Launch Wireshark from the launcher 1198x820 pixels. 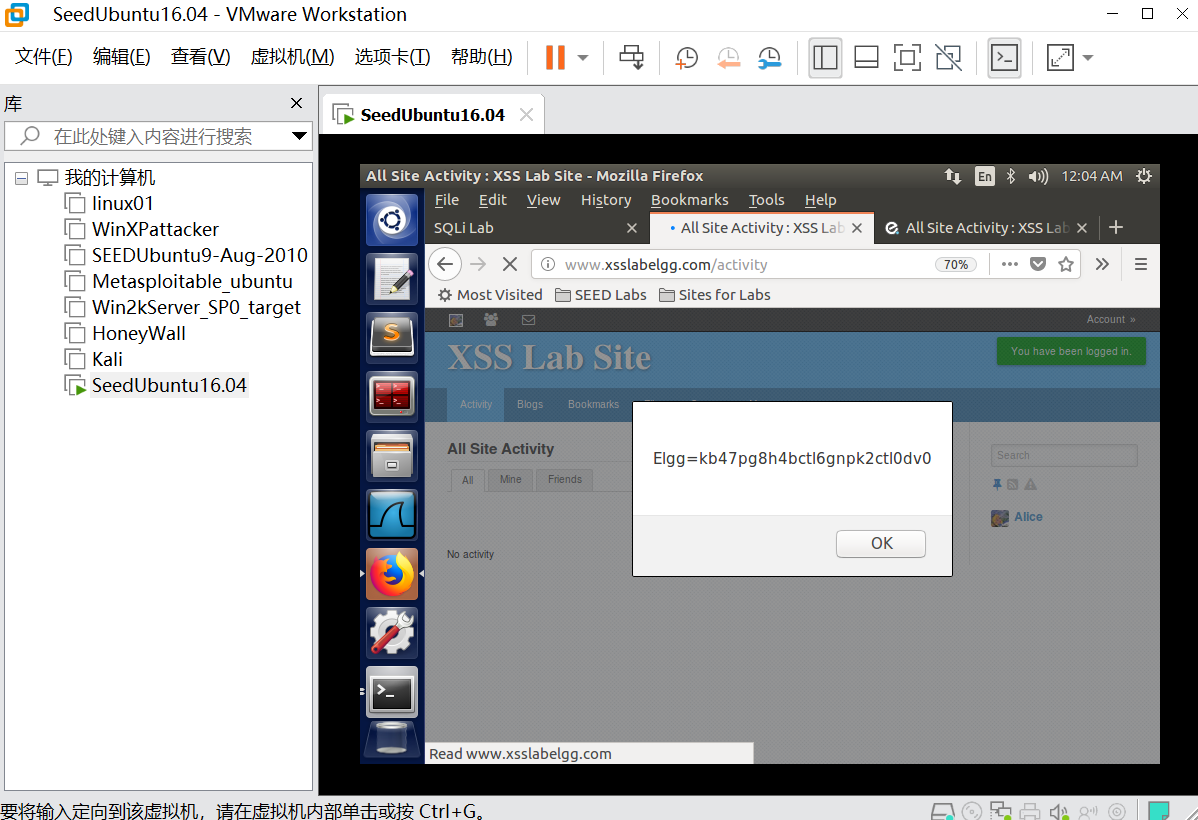(x=392, y=514)
